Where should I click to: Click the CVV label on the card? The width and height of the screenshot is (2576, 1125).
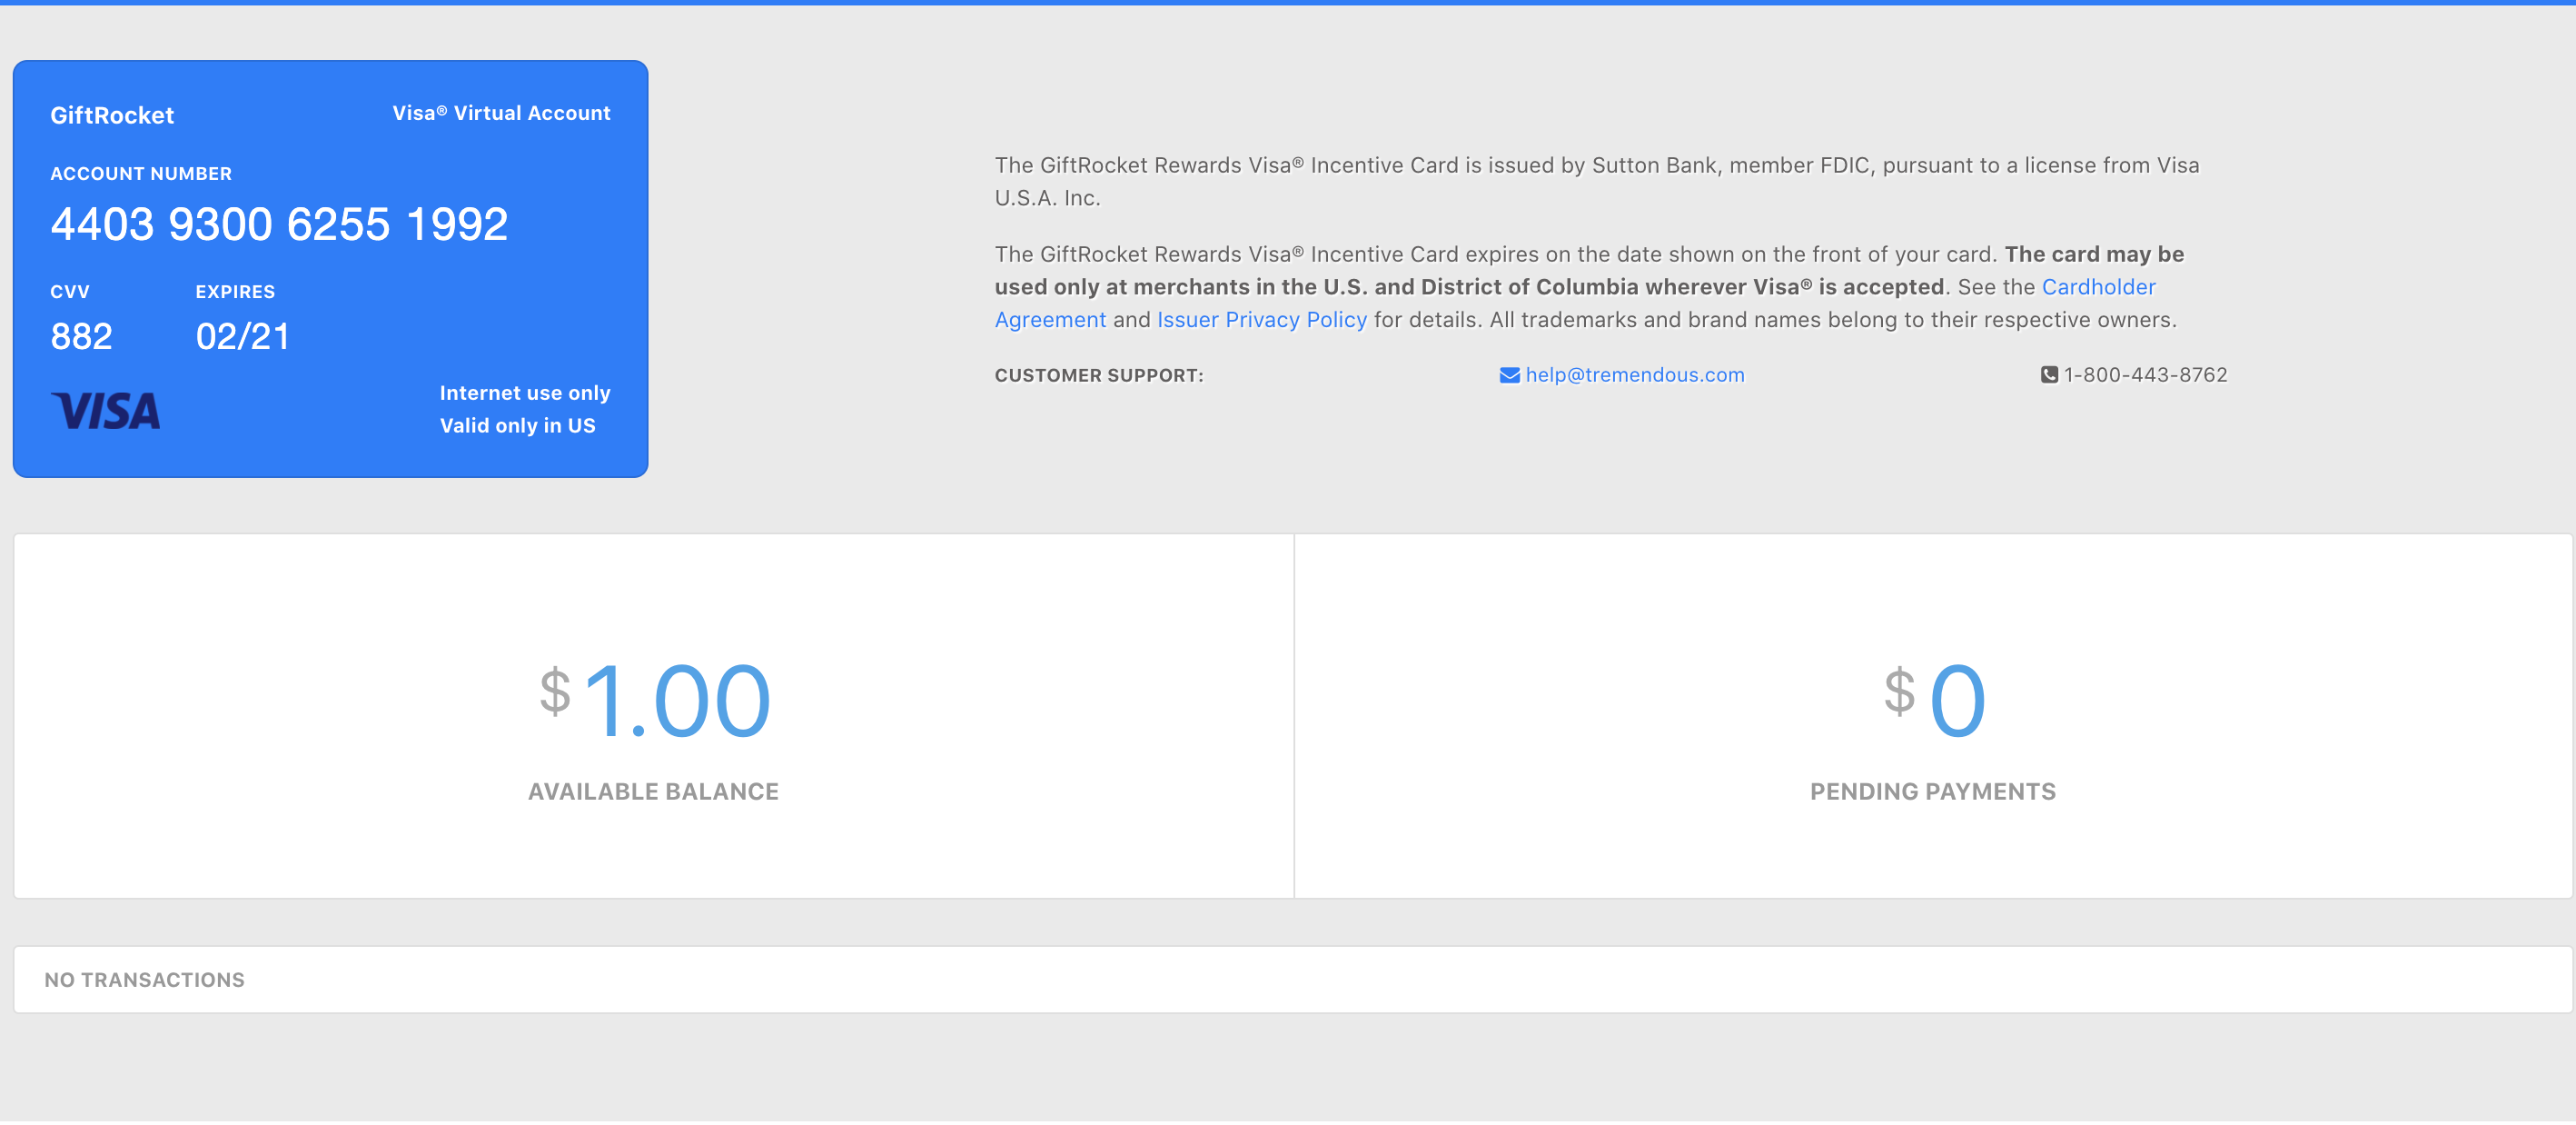click(x=70, y=292)
